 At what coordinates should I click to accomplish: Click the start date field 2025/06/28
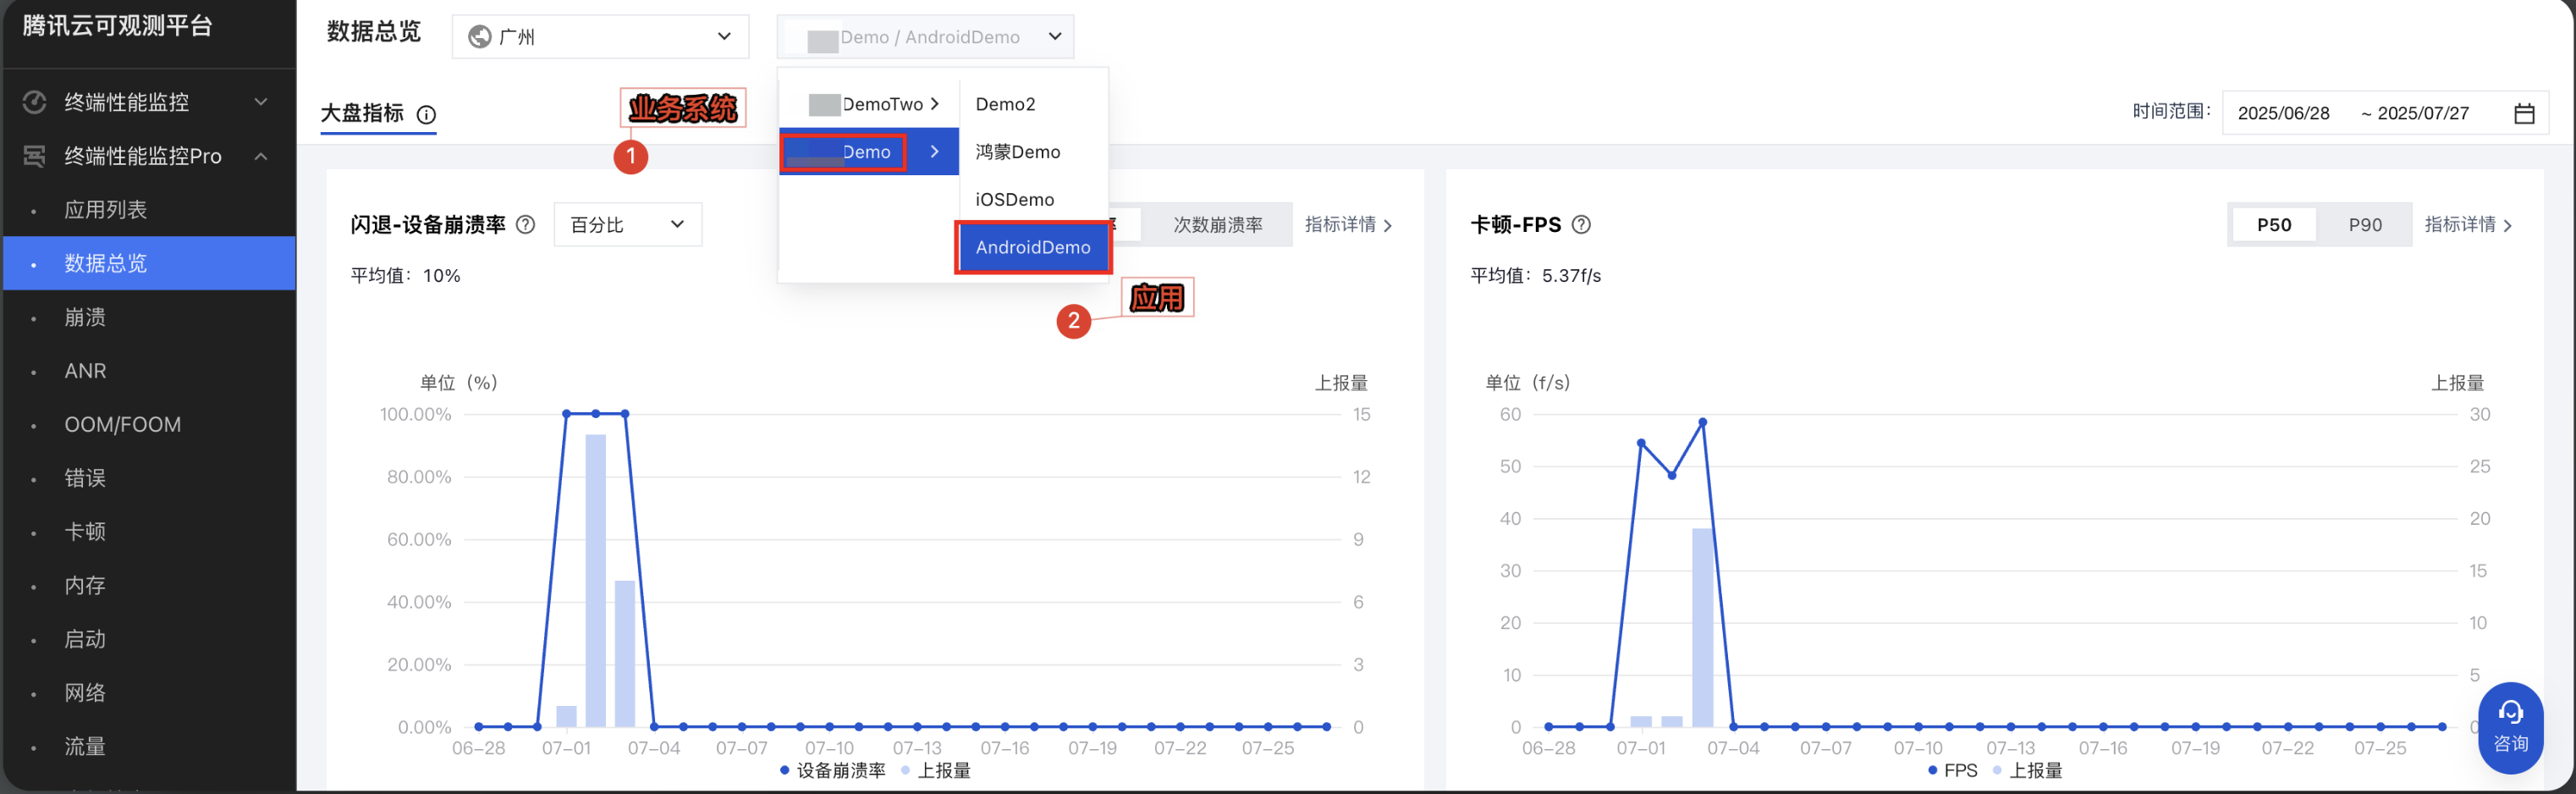pyautogui.click(x=2283, y=113)
